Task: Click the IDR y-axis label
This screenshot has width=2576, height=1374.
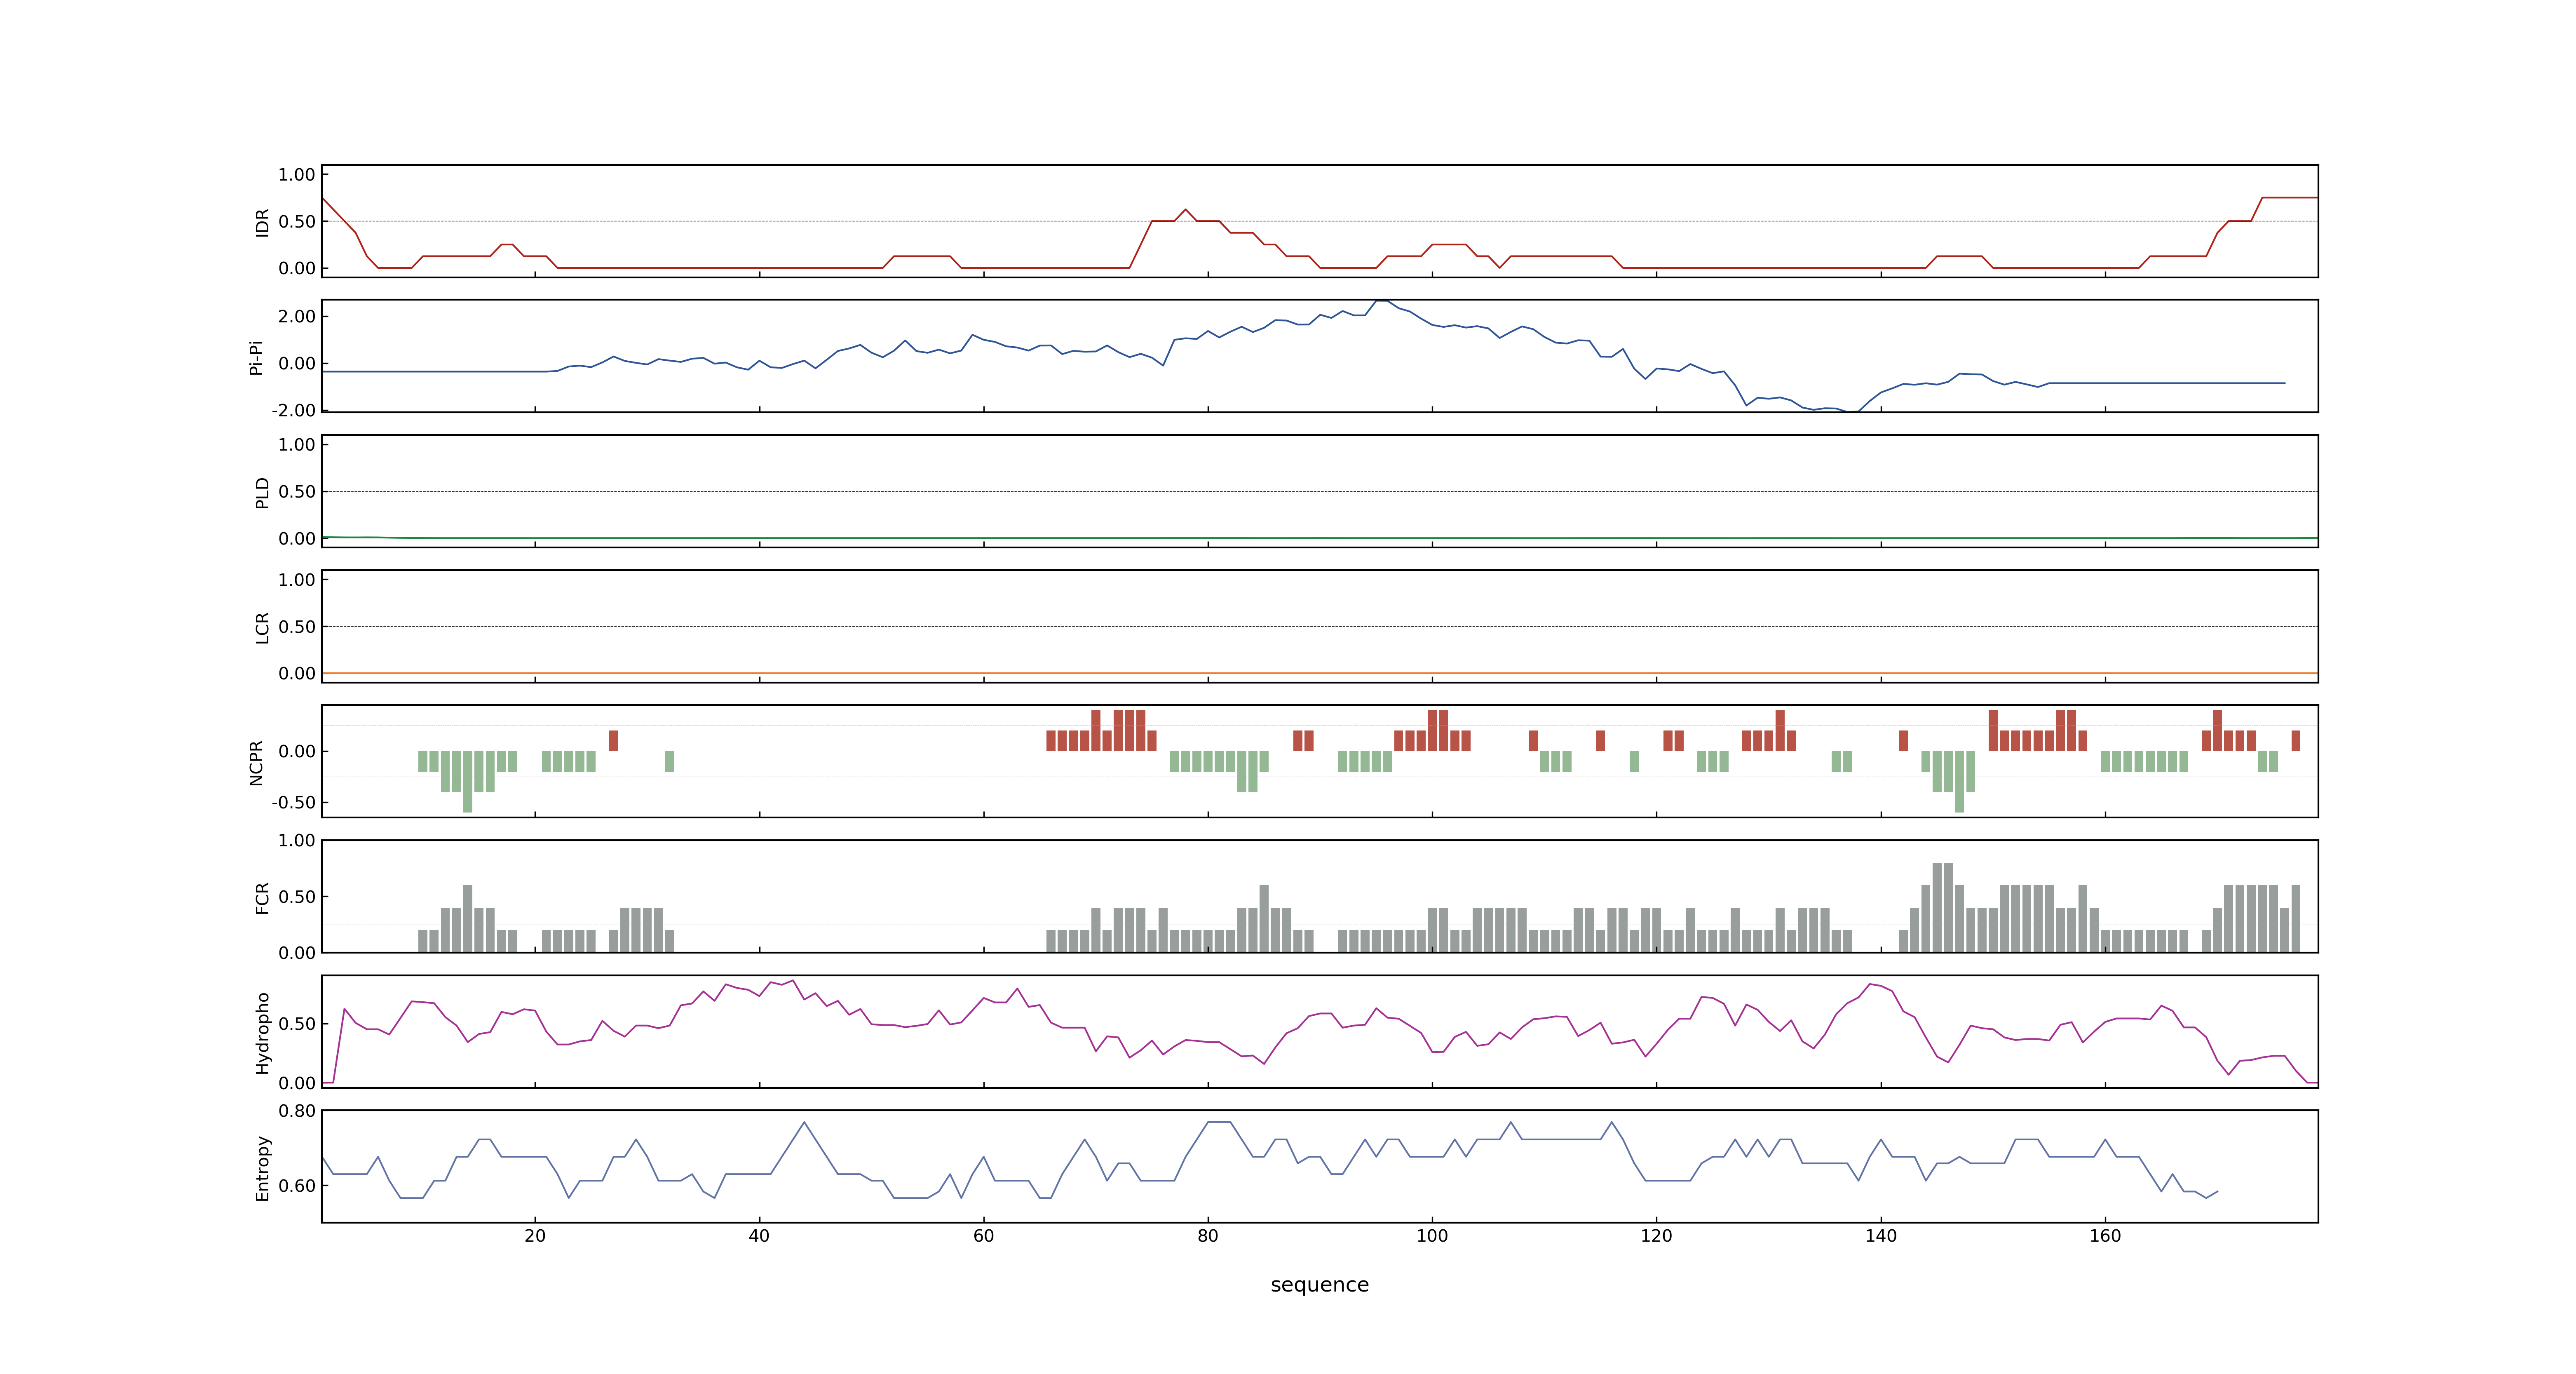Action: point(262,222)
